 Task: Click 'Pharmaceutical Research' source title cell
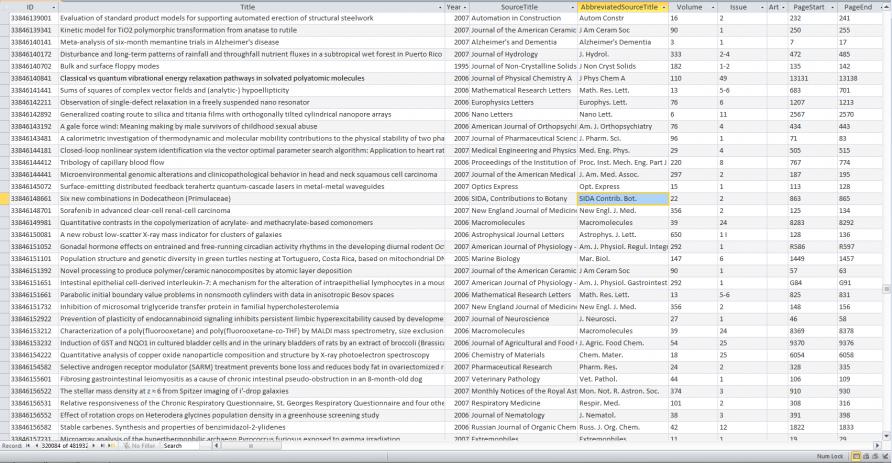coord(523,367)
